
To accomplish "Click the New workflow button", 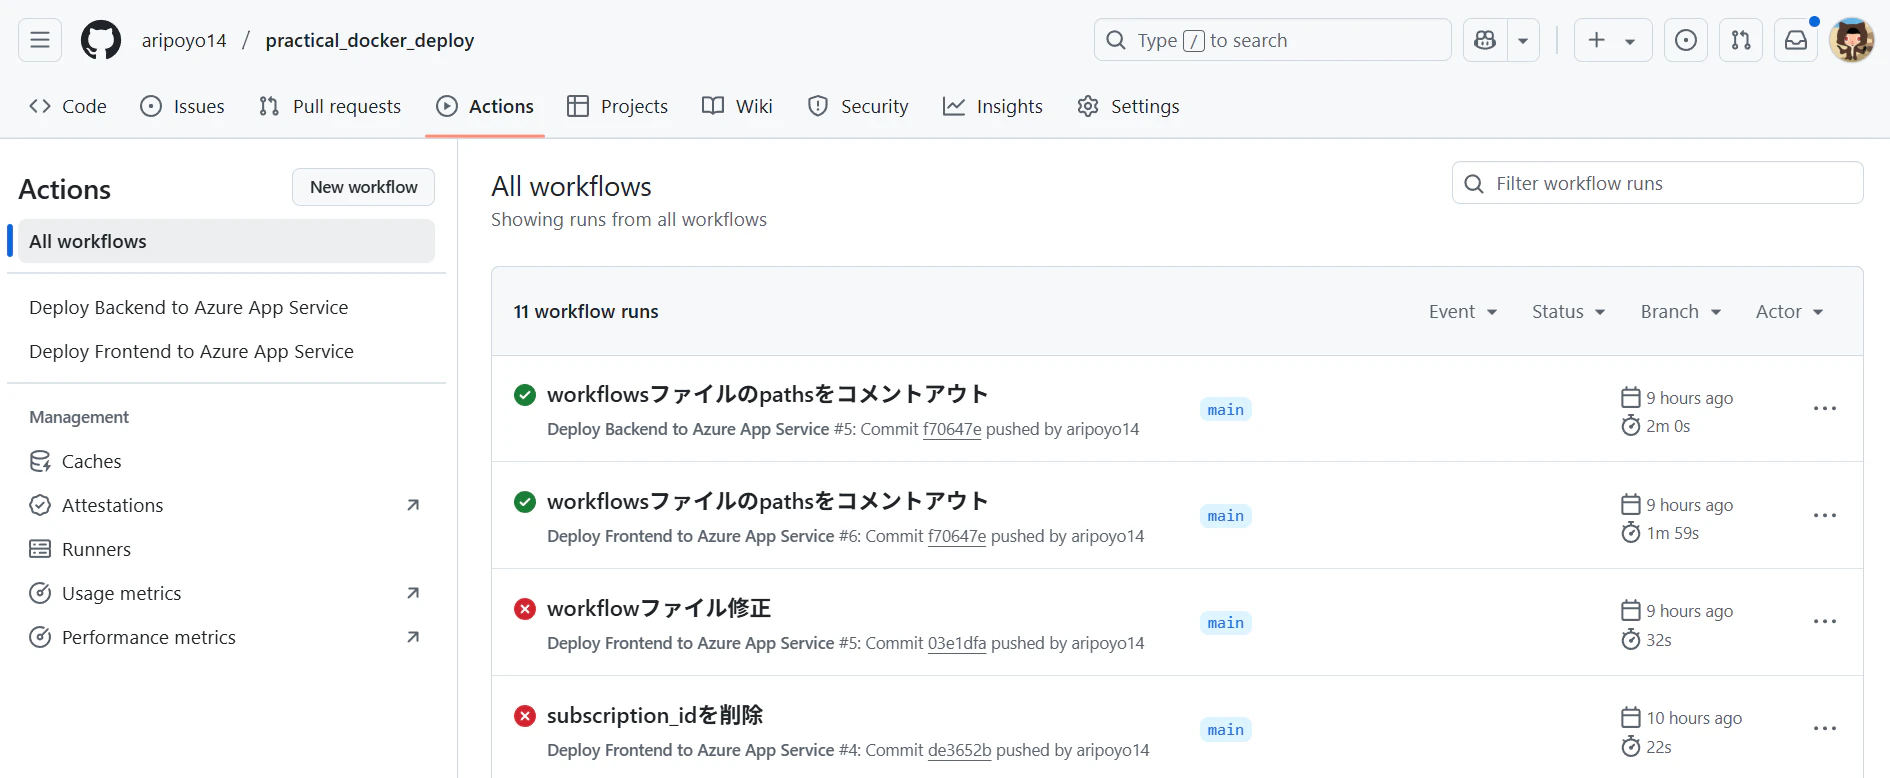I will 363,187.
